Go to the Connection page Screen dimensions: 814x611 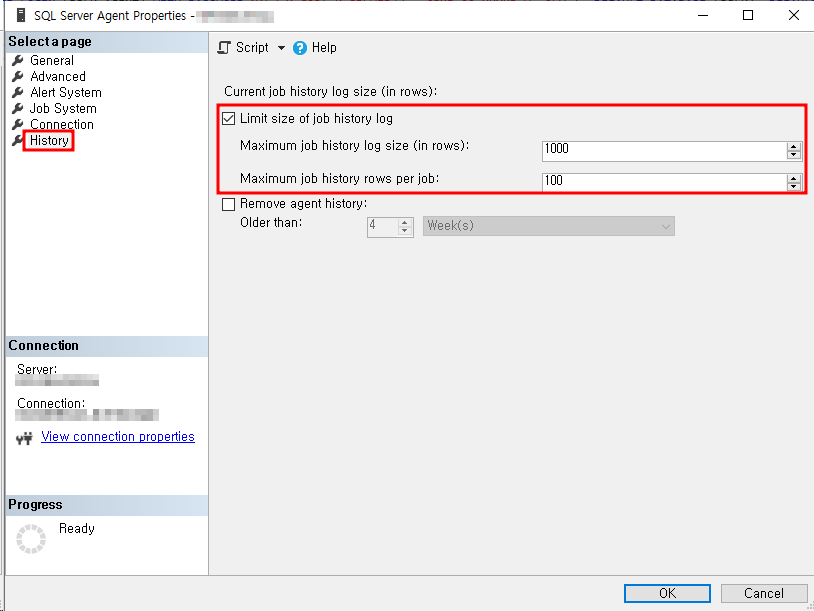tap(62, 125)
